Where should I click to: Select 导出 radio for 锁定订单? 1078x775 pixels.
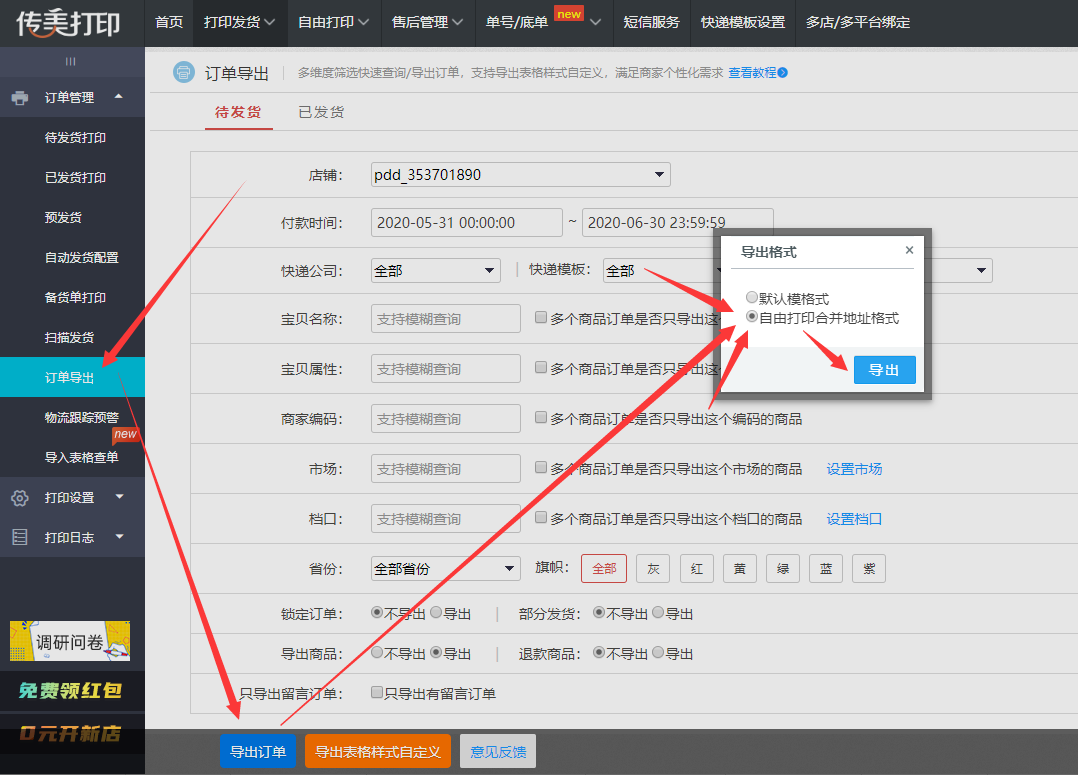point(436,613)
